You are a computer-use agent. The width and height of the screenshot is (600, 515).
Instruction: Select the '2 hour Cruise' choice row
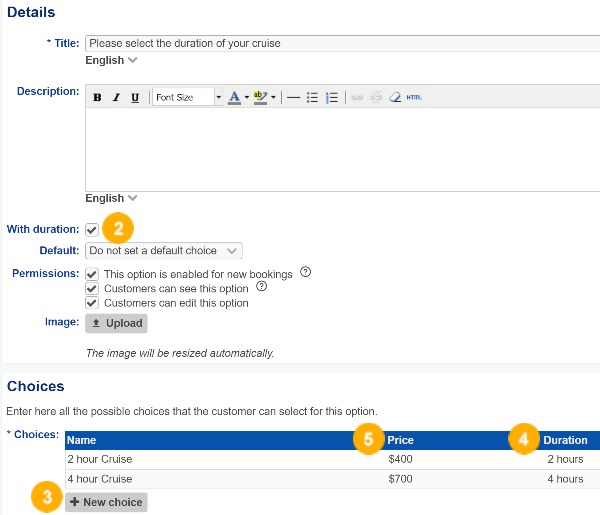click(333, 460)
